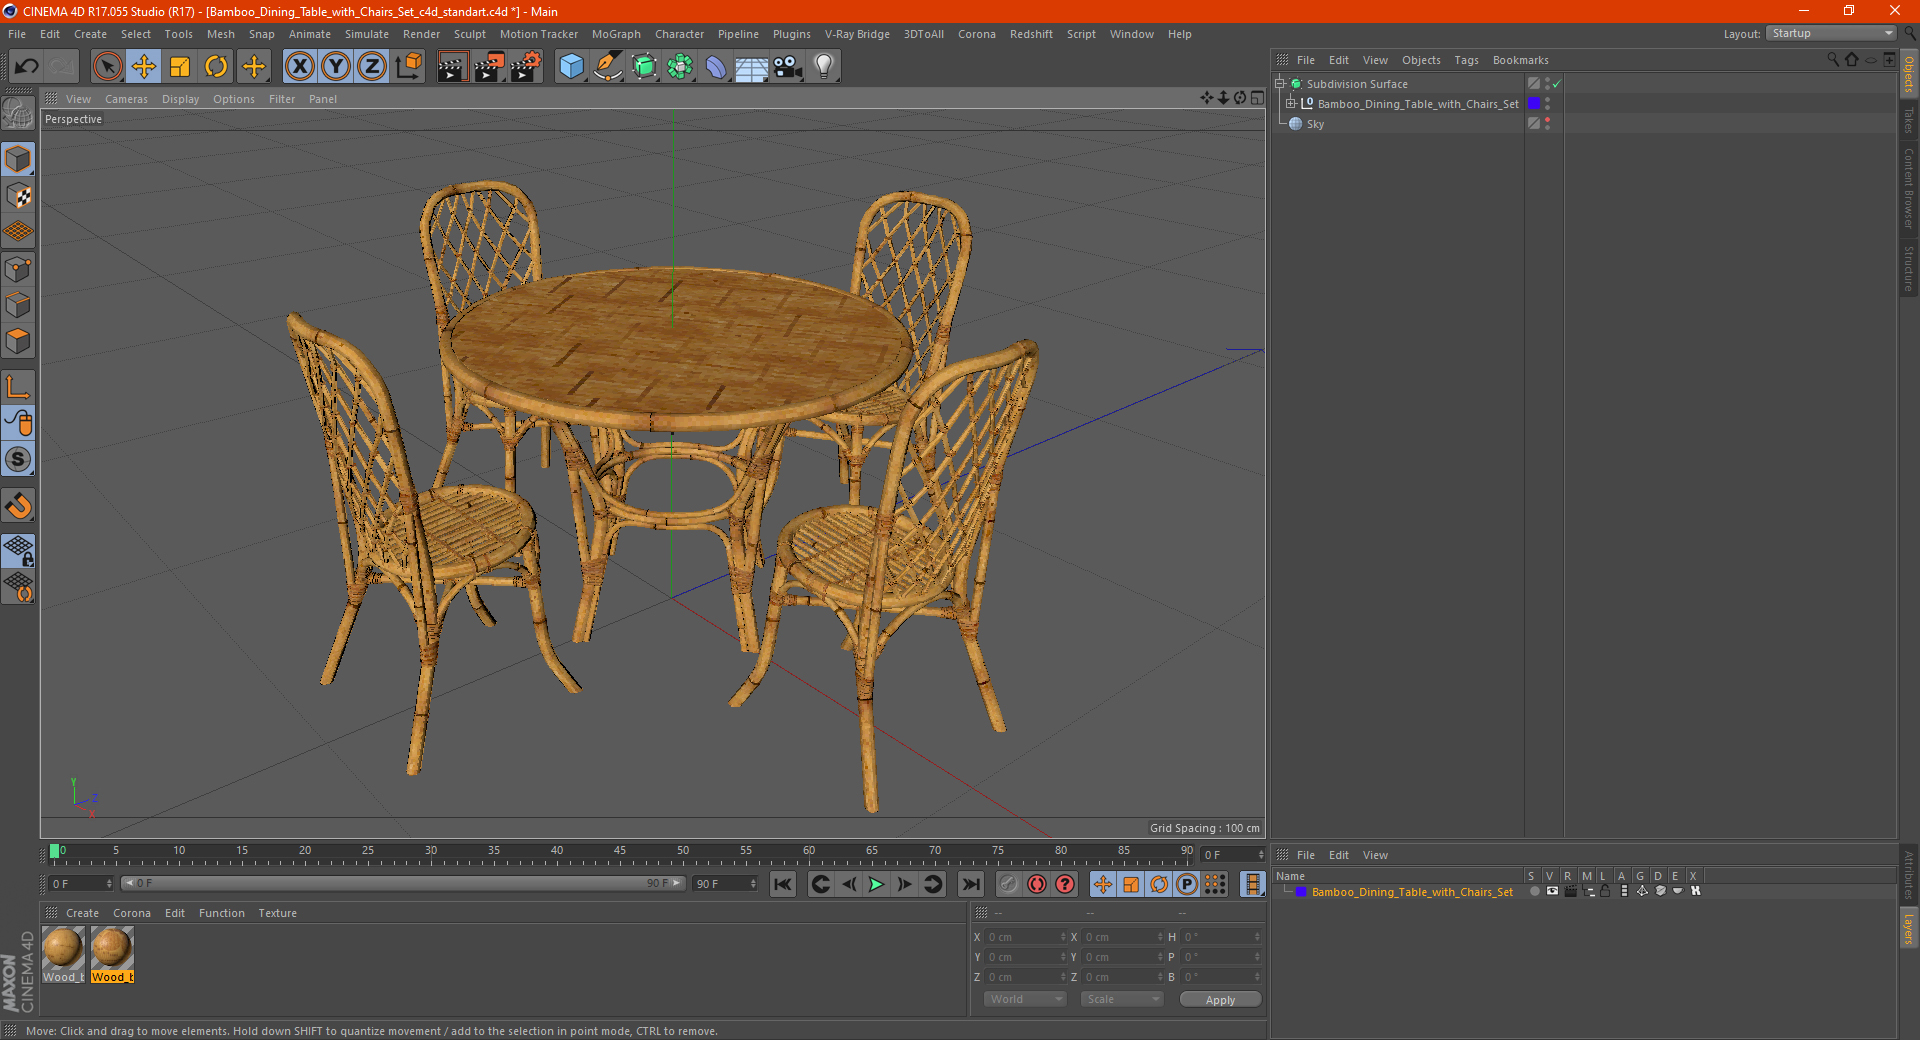Open the Simulate menu

[367, 34]
